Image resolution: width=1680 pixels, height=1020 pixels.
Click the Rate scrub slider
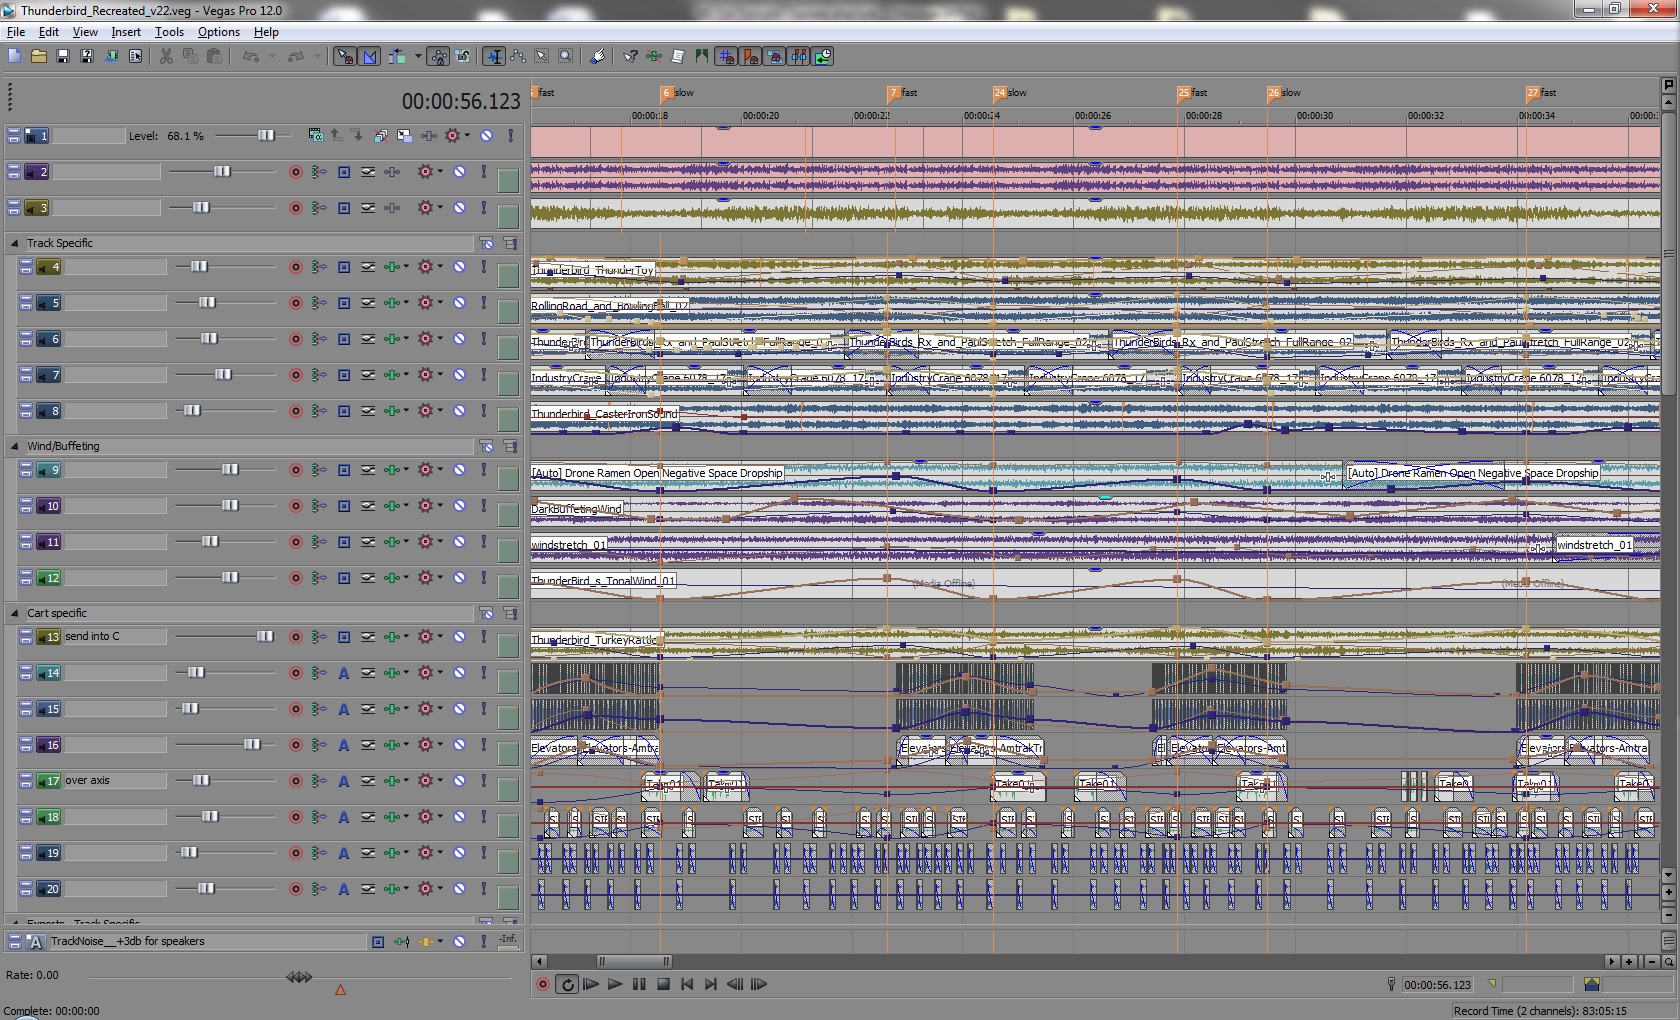[x=299, y=977]
